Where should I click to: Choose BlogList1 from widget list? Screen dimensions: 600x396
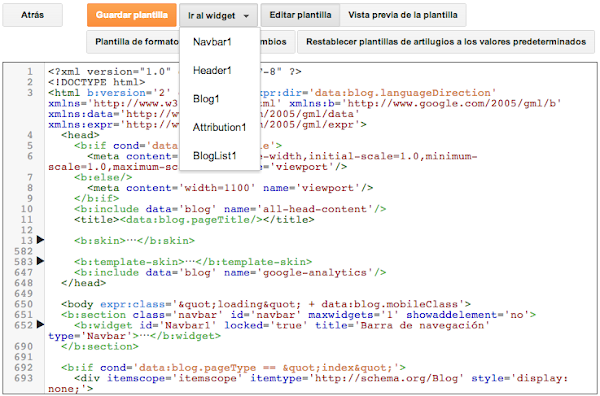[x=220, y=156]
